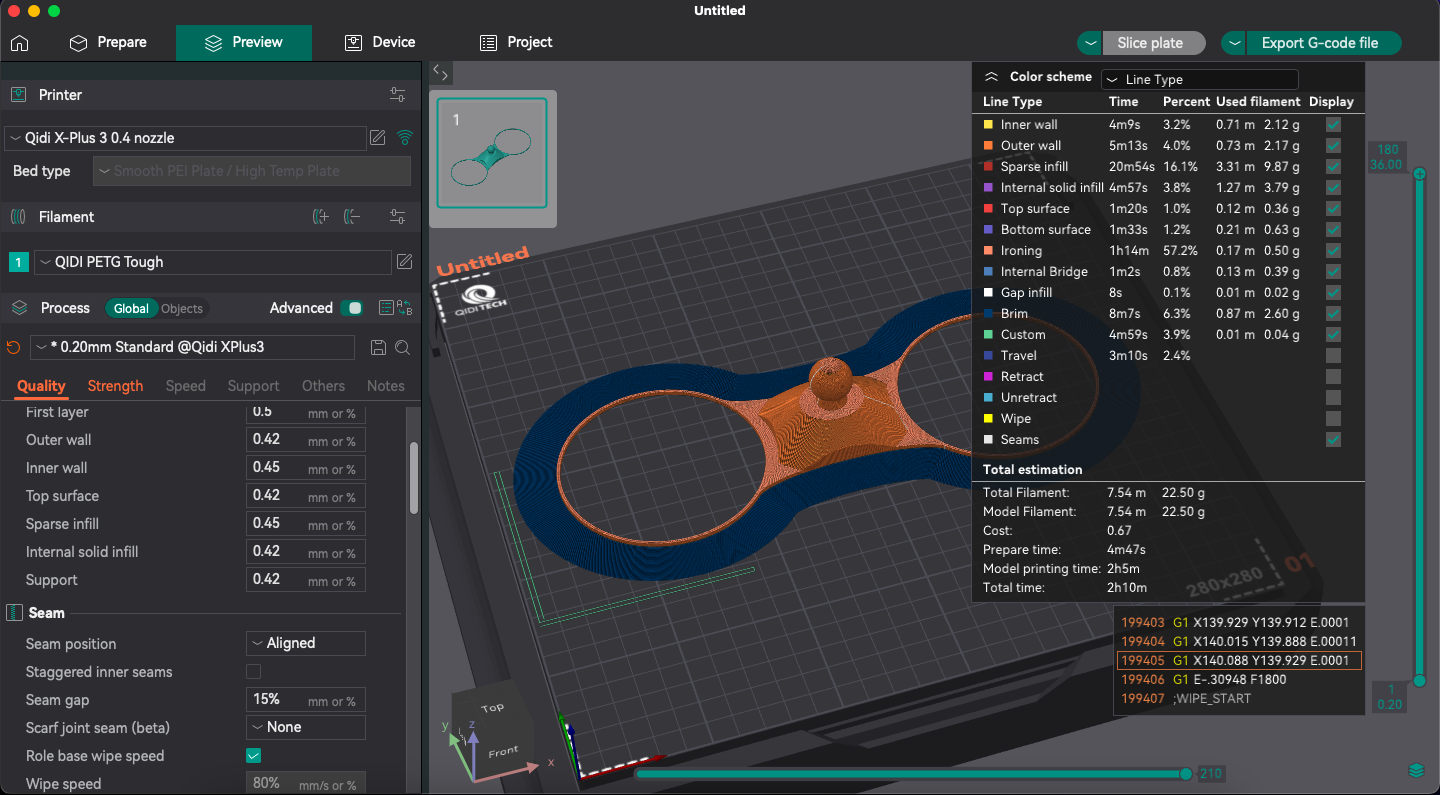
Task: Save the process preset with disk icon
Action: 378,348
